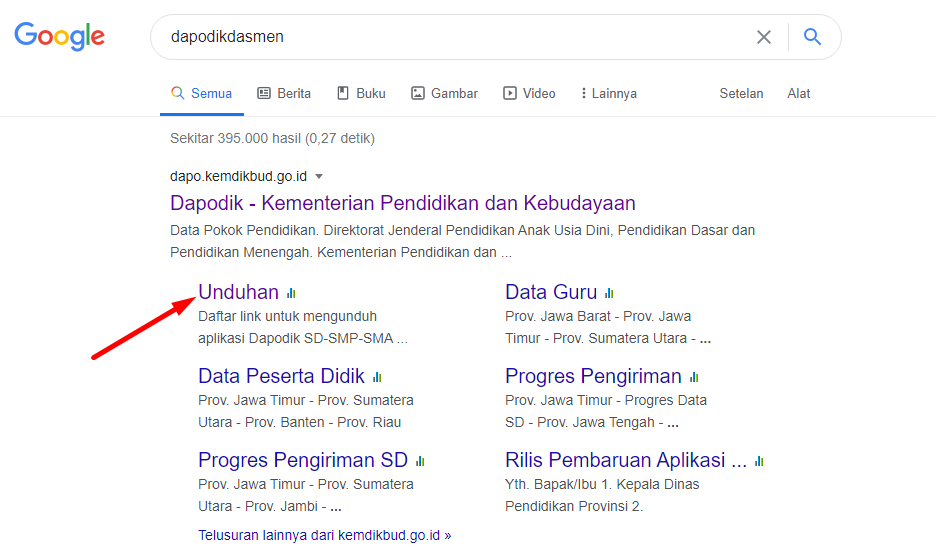The width and height of the screenshot is (936, 555).
Task: Click the bar chart icon beside Data Peserta Didik
Action: coord(377,377)
